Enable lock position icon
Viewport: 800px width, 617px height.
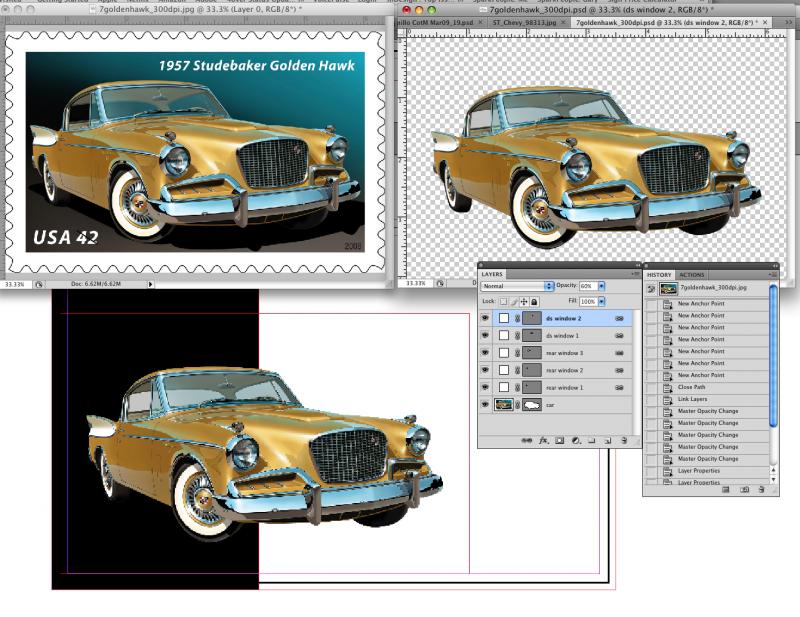click(x=524, y=302)
